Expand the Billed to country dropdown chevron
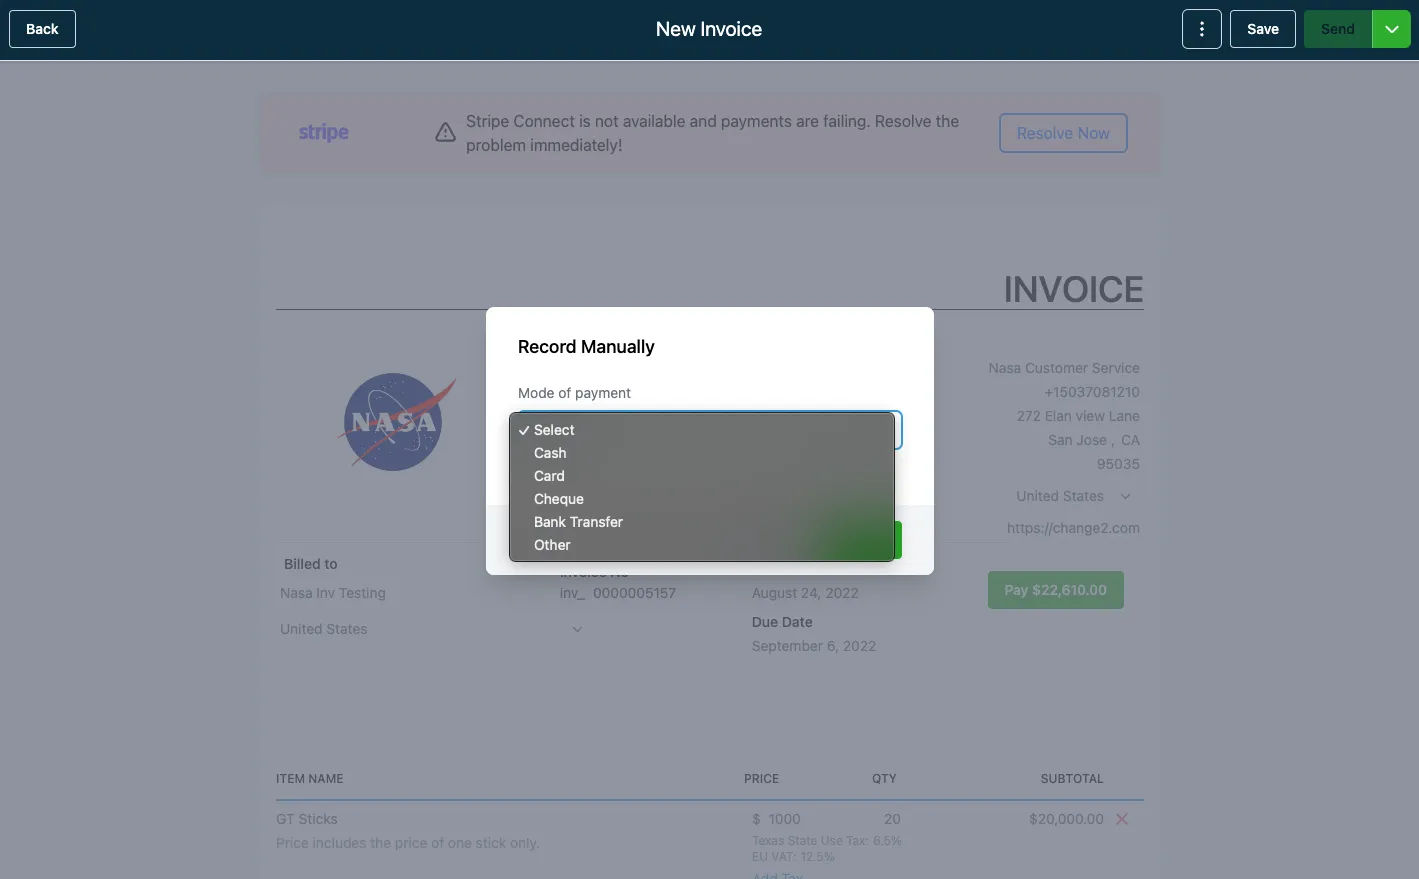Viewport: 1419px width, 879px height. tap(577, 629)
